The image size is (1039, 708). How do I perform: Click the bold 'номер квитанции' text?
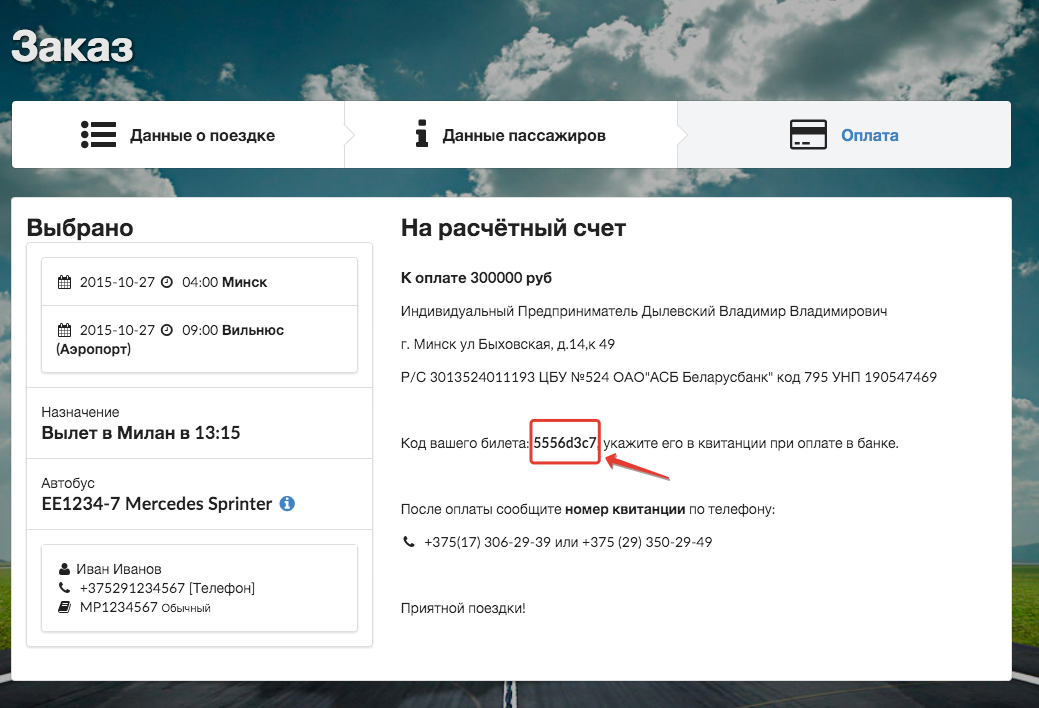coord(625,509)
